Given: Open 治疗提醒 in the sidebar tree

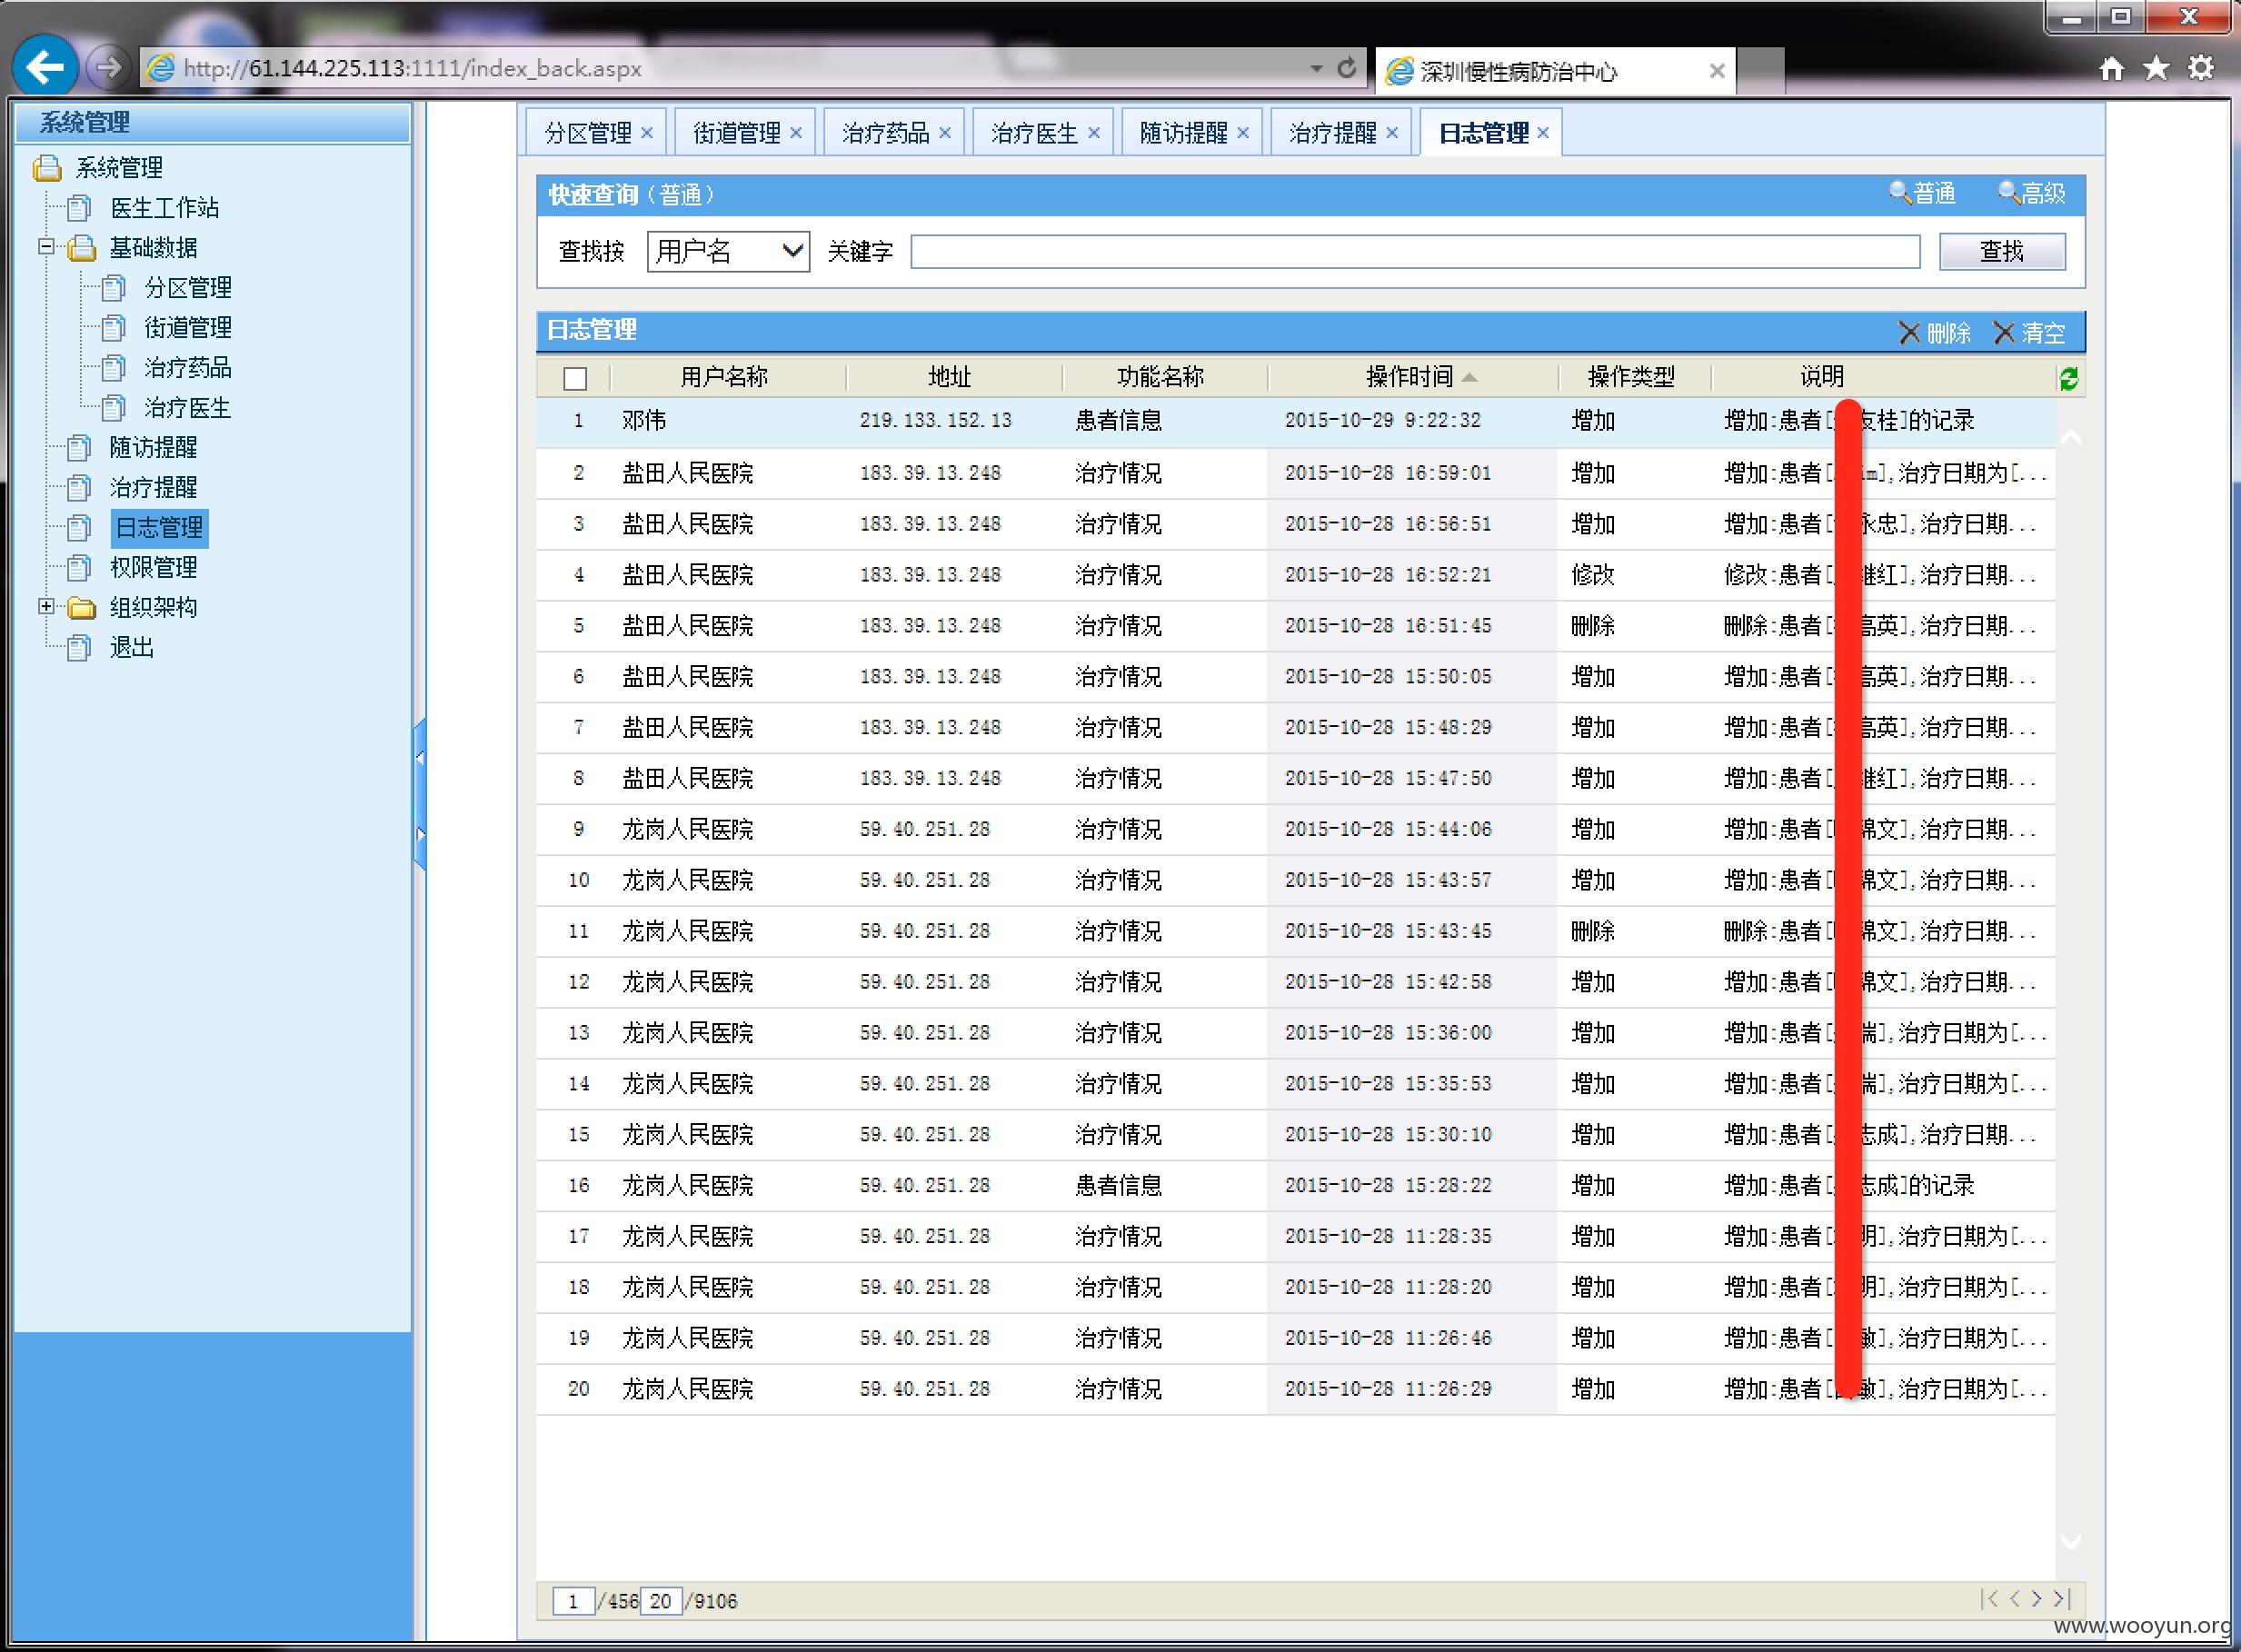Looking at the screenshot, I should (153, 487).
